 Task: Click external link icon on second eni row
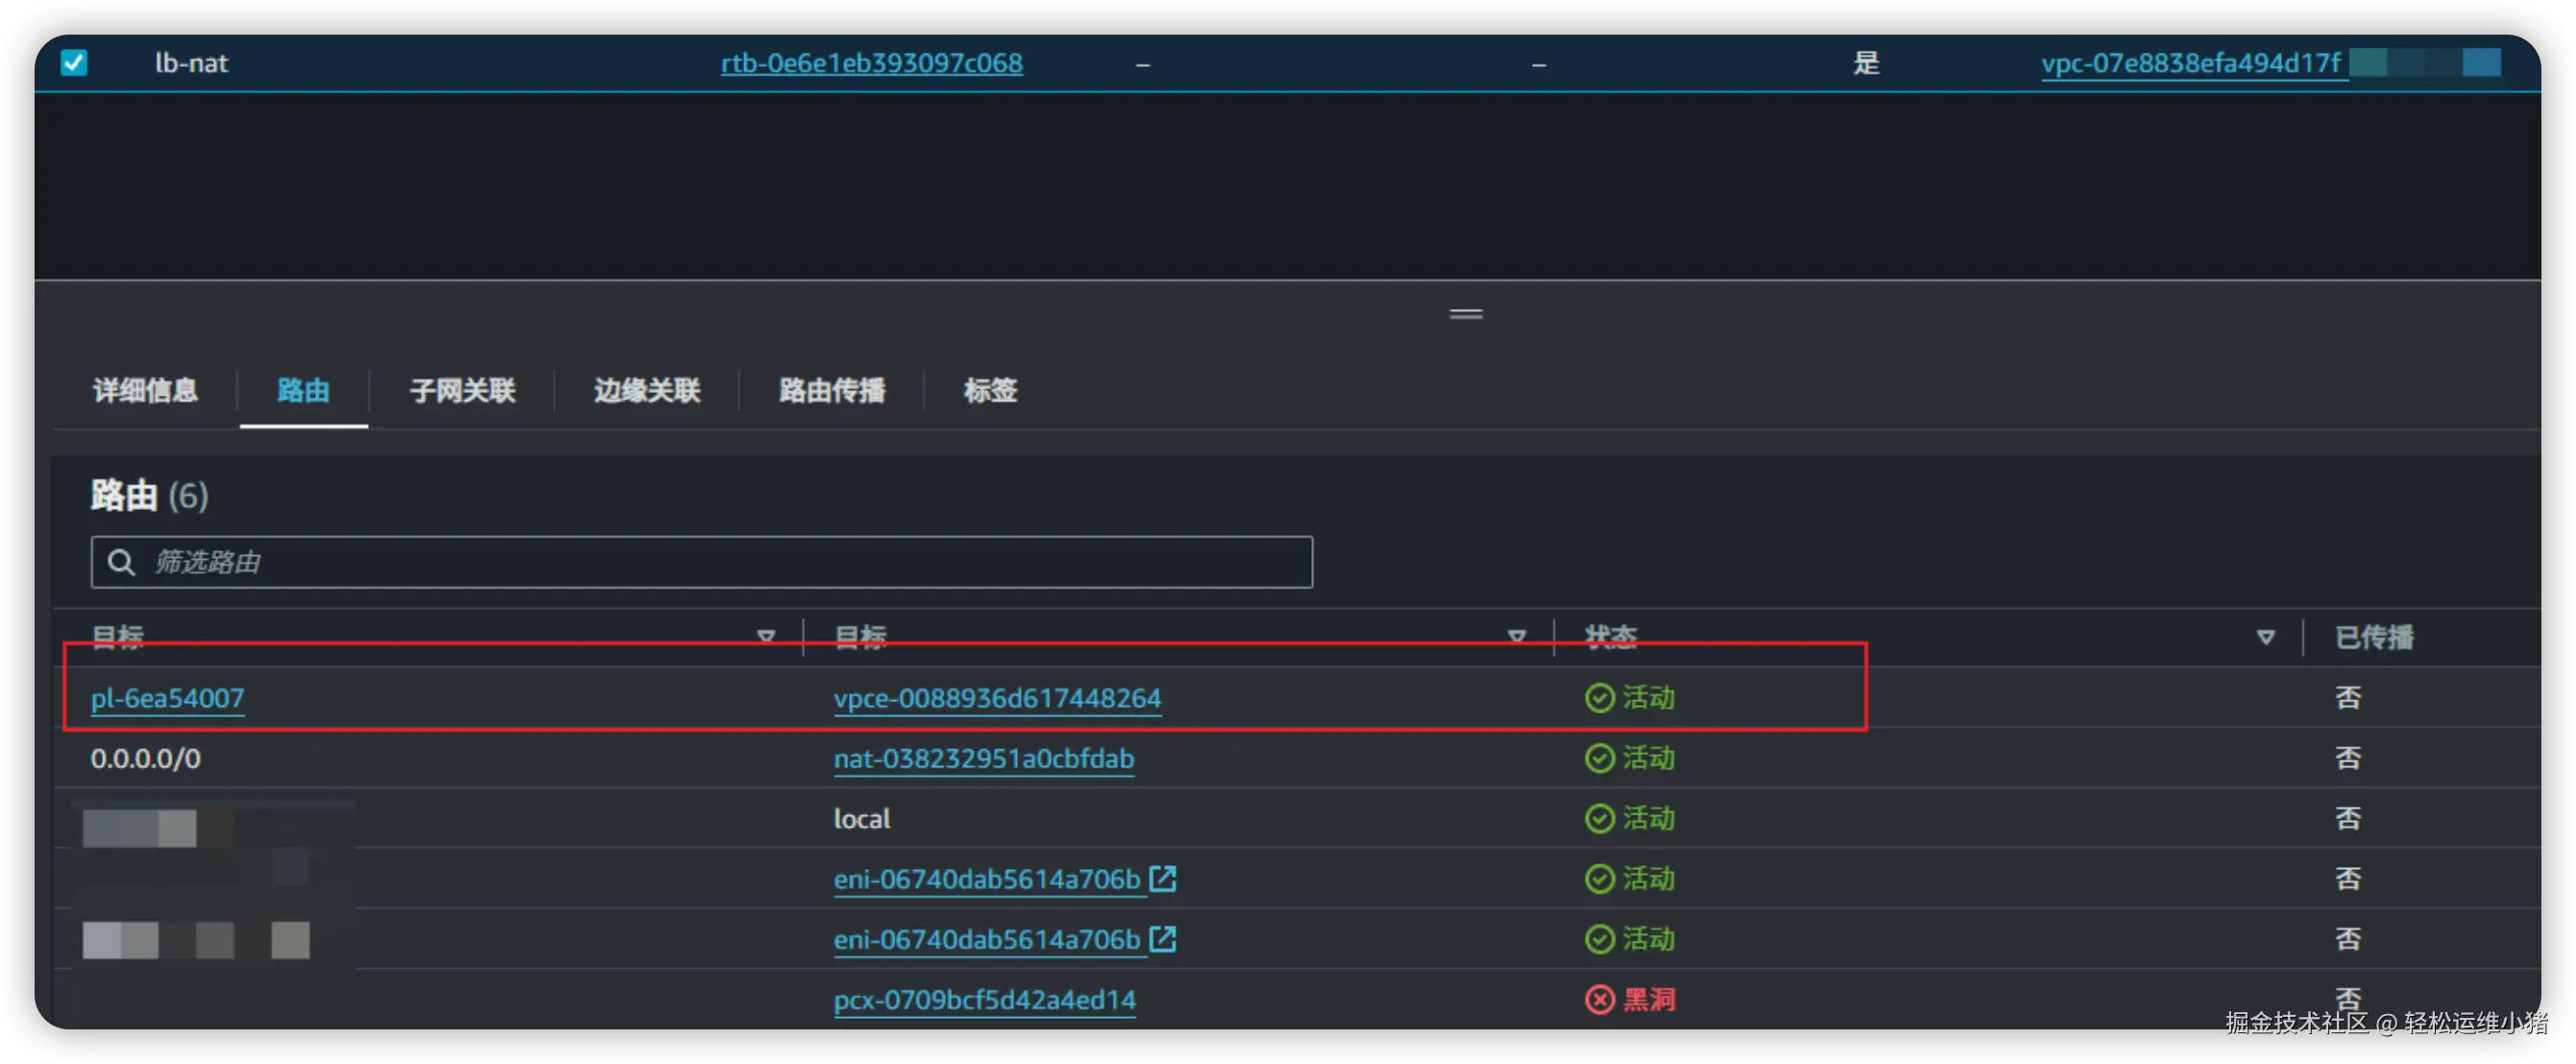[1162, 939]
